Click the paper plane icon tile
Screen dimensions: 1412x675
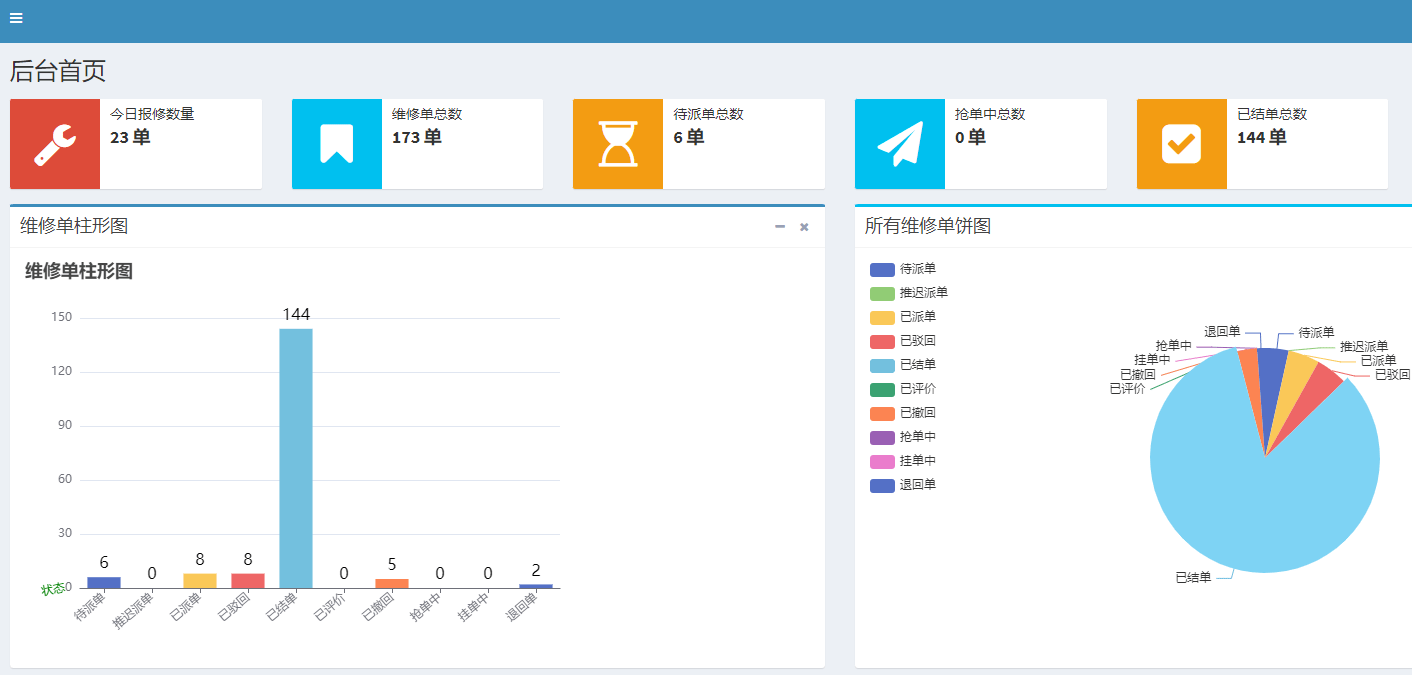(x=900, y=144)
